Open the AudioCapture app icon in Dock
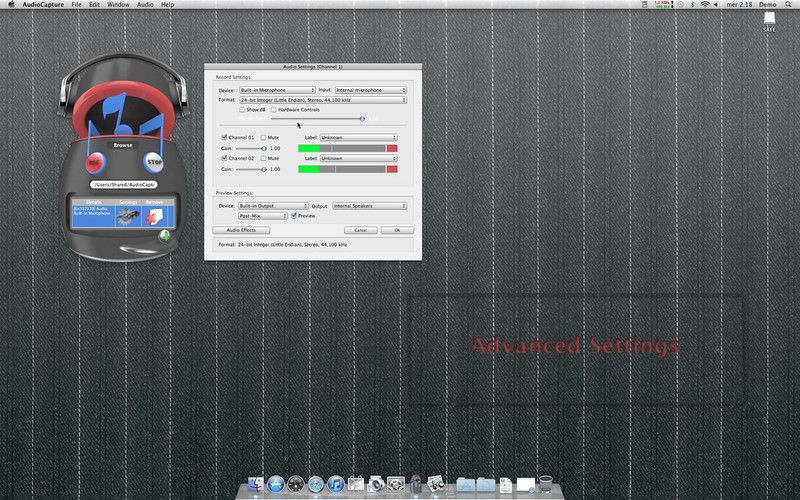The image size is (800, 500). pos(416,484)
